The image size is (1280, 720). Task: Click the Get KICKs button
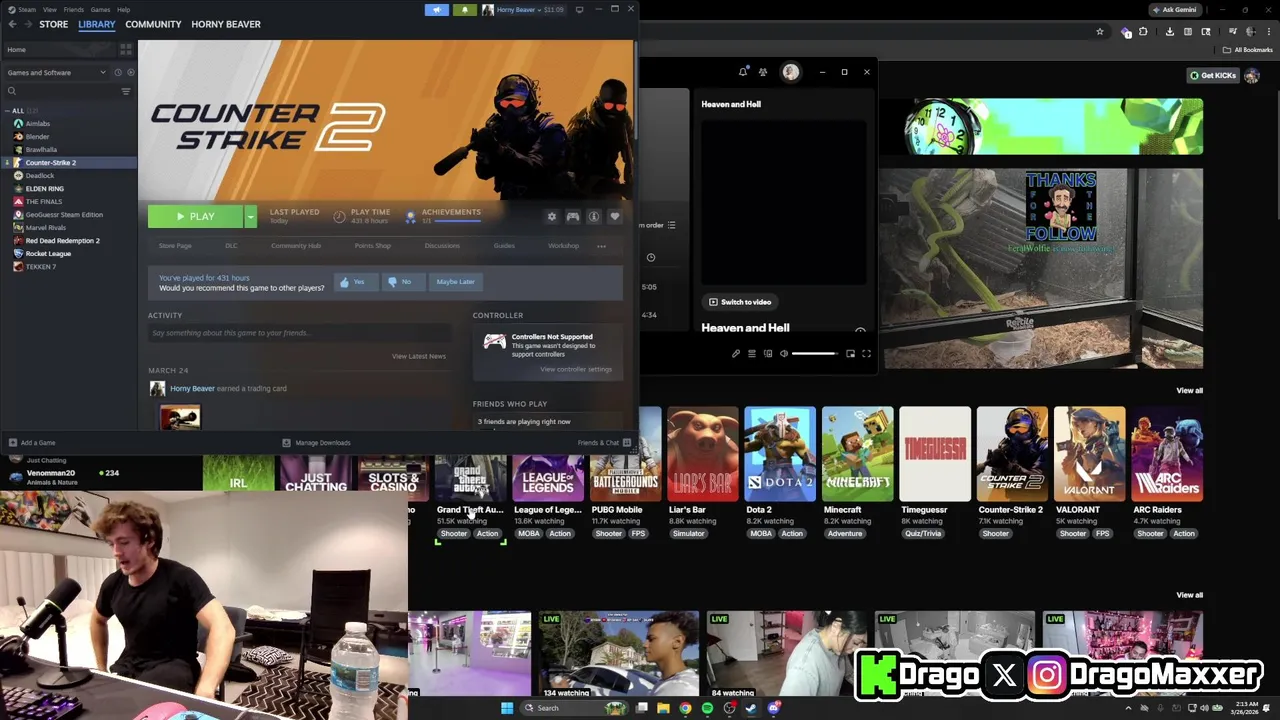coord(1213,75)
